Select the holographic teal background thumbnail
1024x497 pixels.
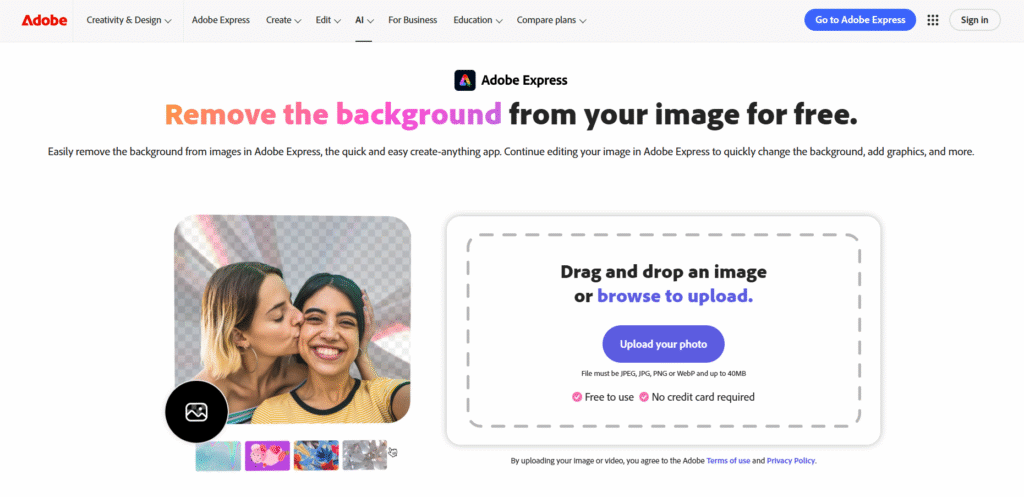218,455
